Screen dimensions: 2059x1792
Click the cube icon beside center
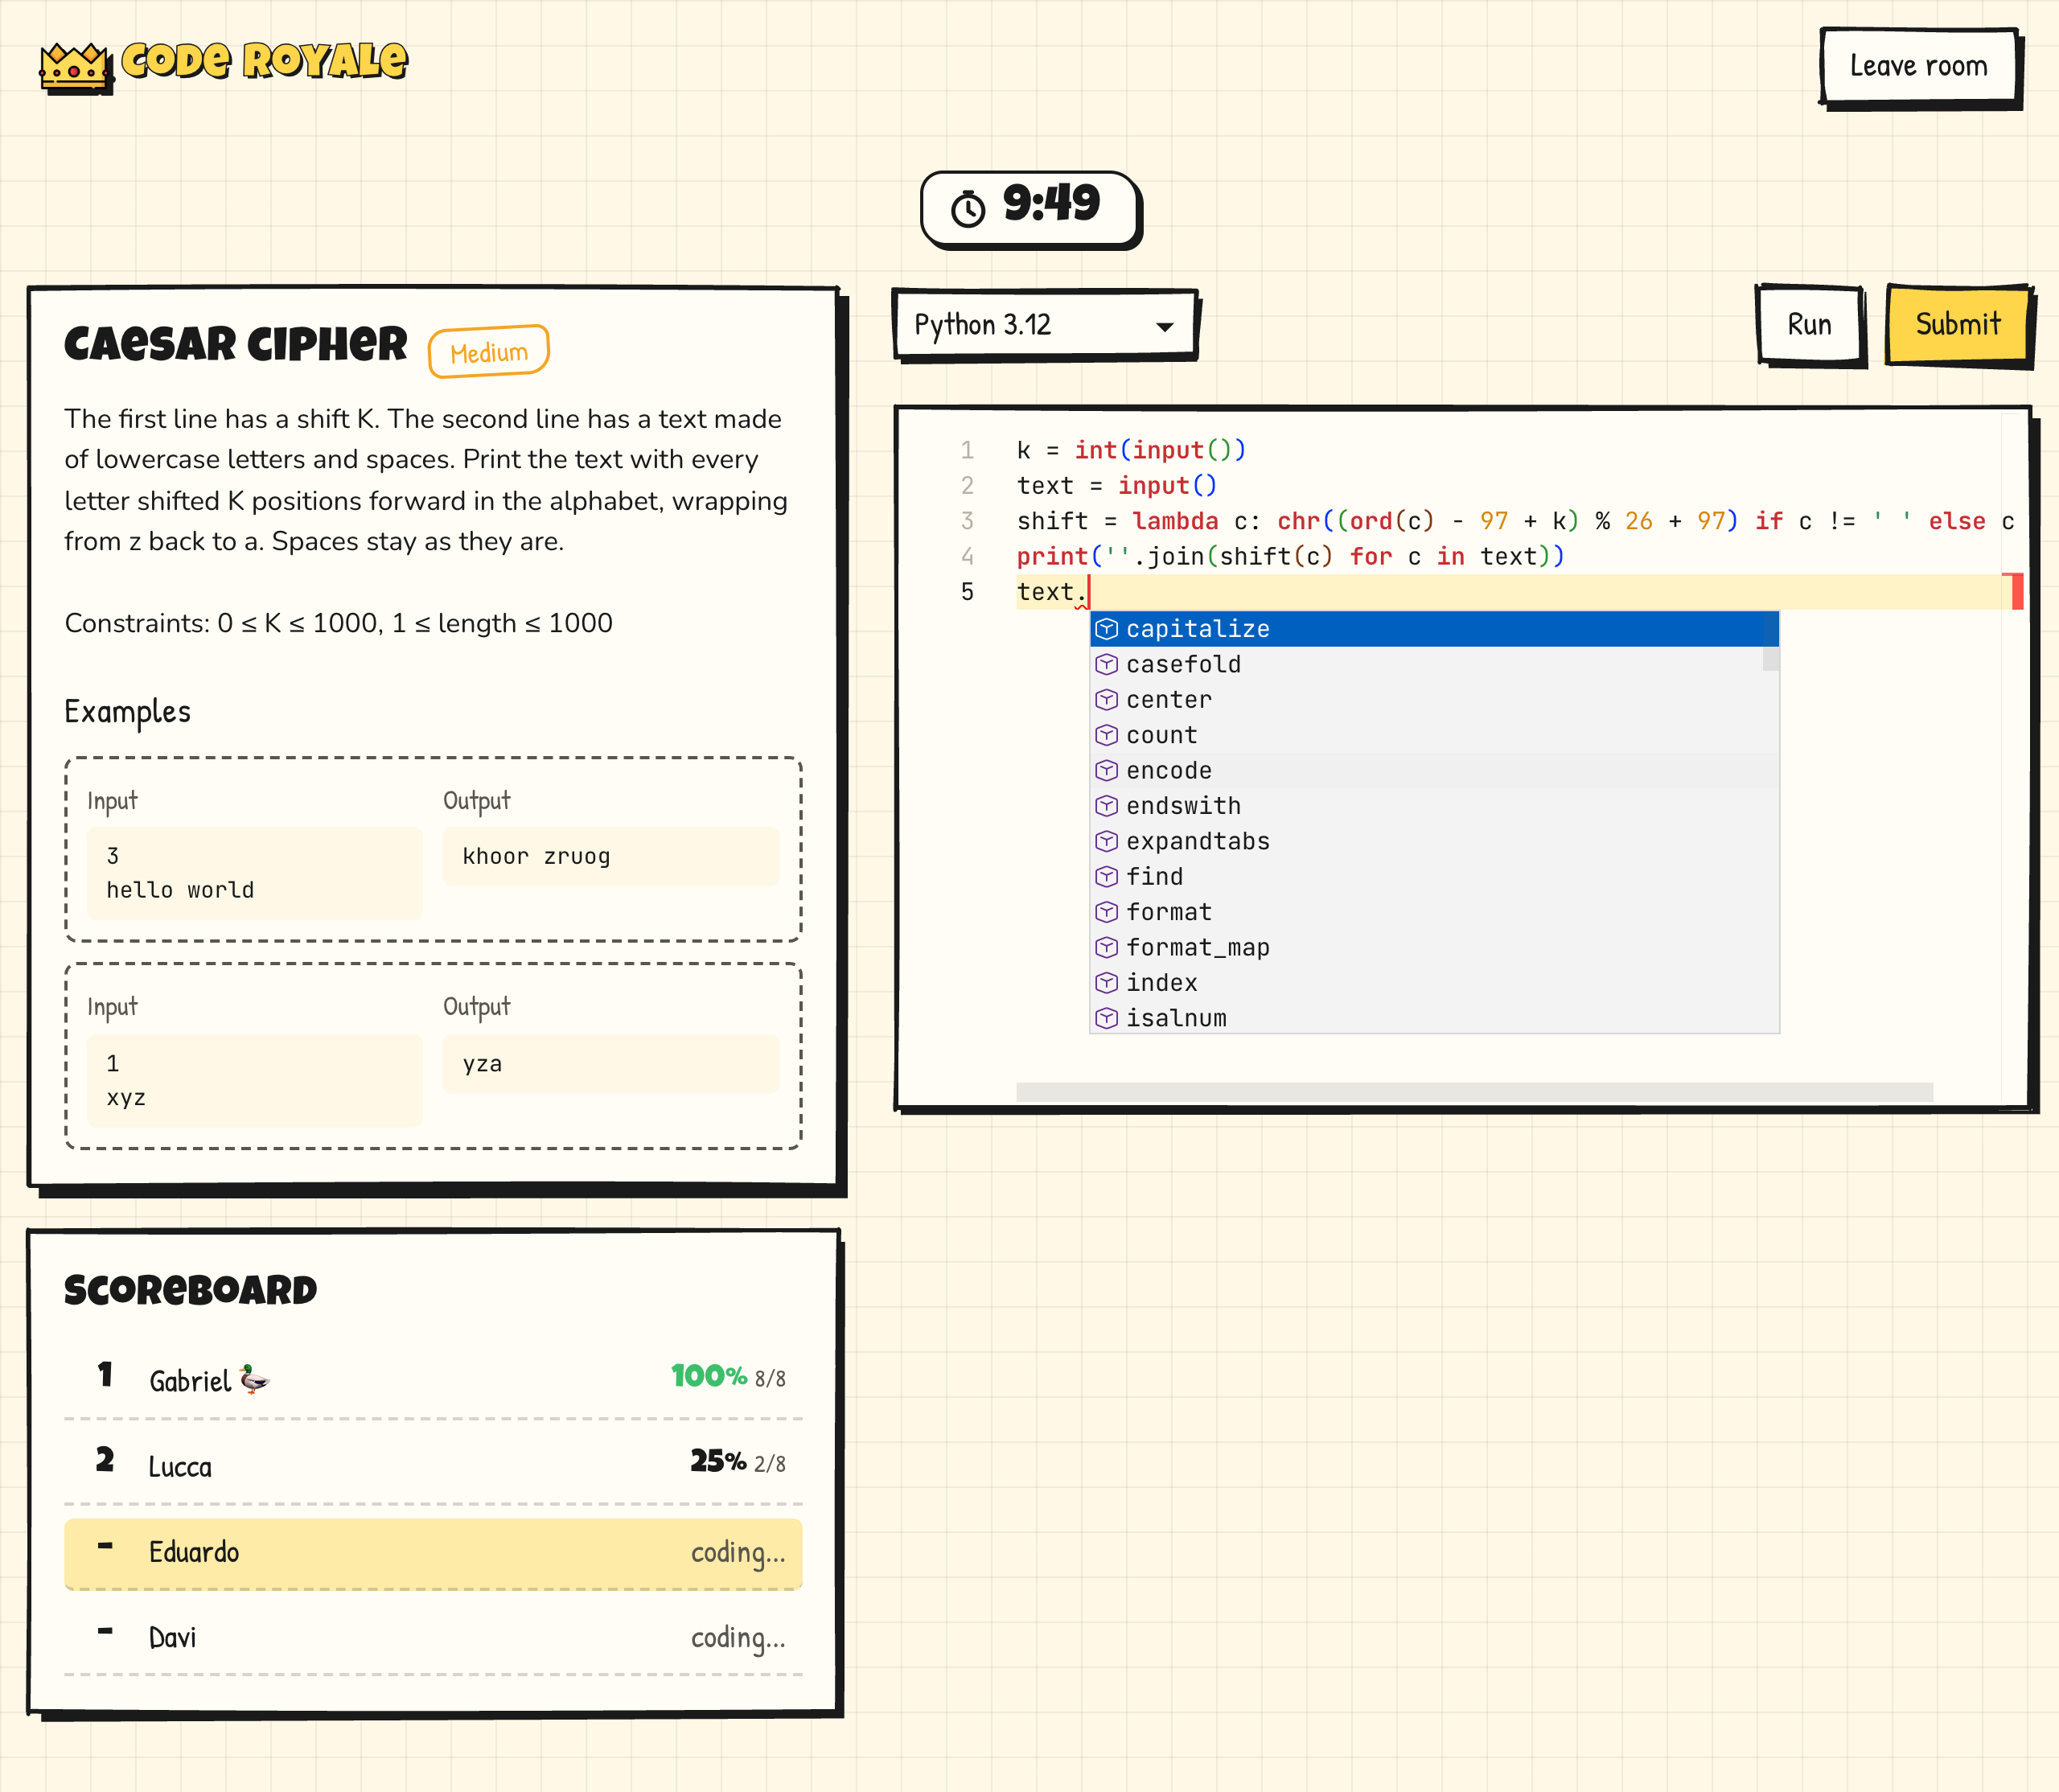[x=1106, y=700]
